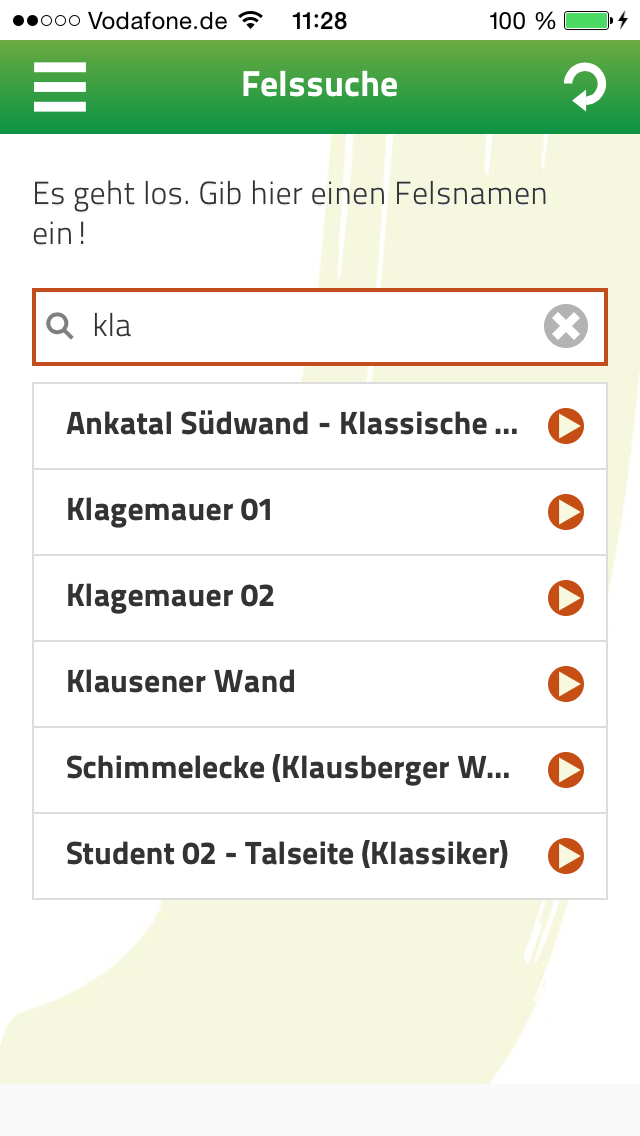Choose the Klagemauer 02 result
This screenshot has height=1136, width=640.
tap(170, 597)
